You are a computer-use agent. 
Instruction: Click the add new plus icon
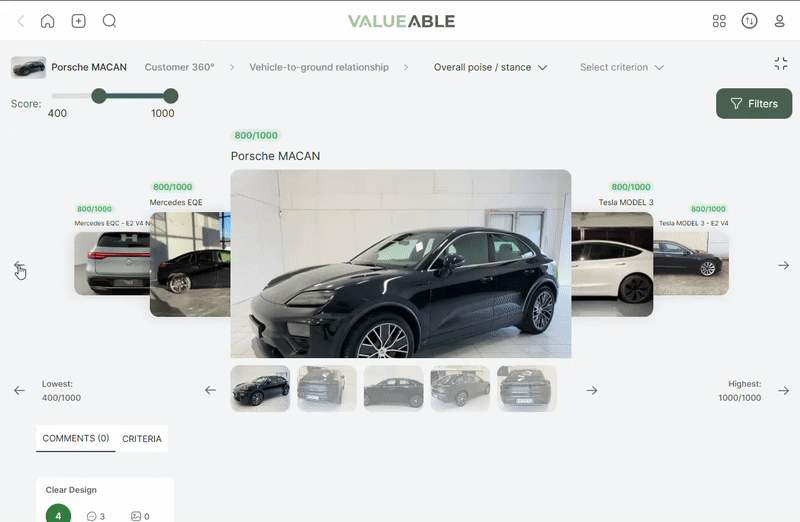[x=79, y=21]
